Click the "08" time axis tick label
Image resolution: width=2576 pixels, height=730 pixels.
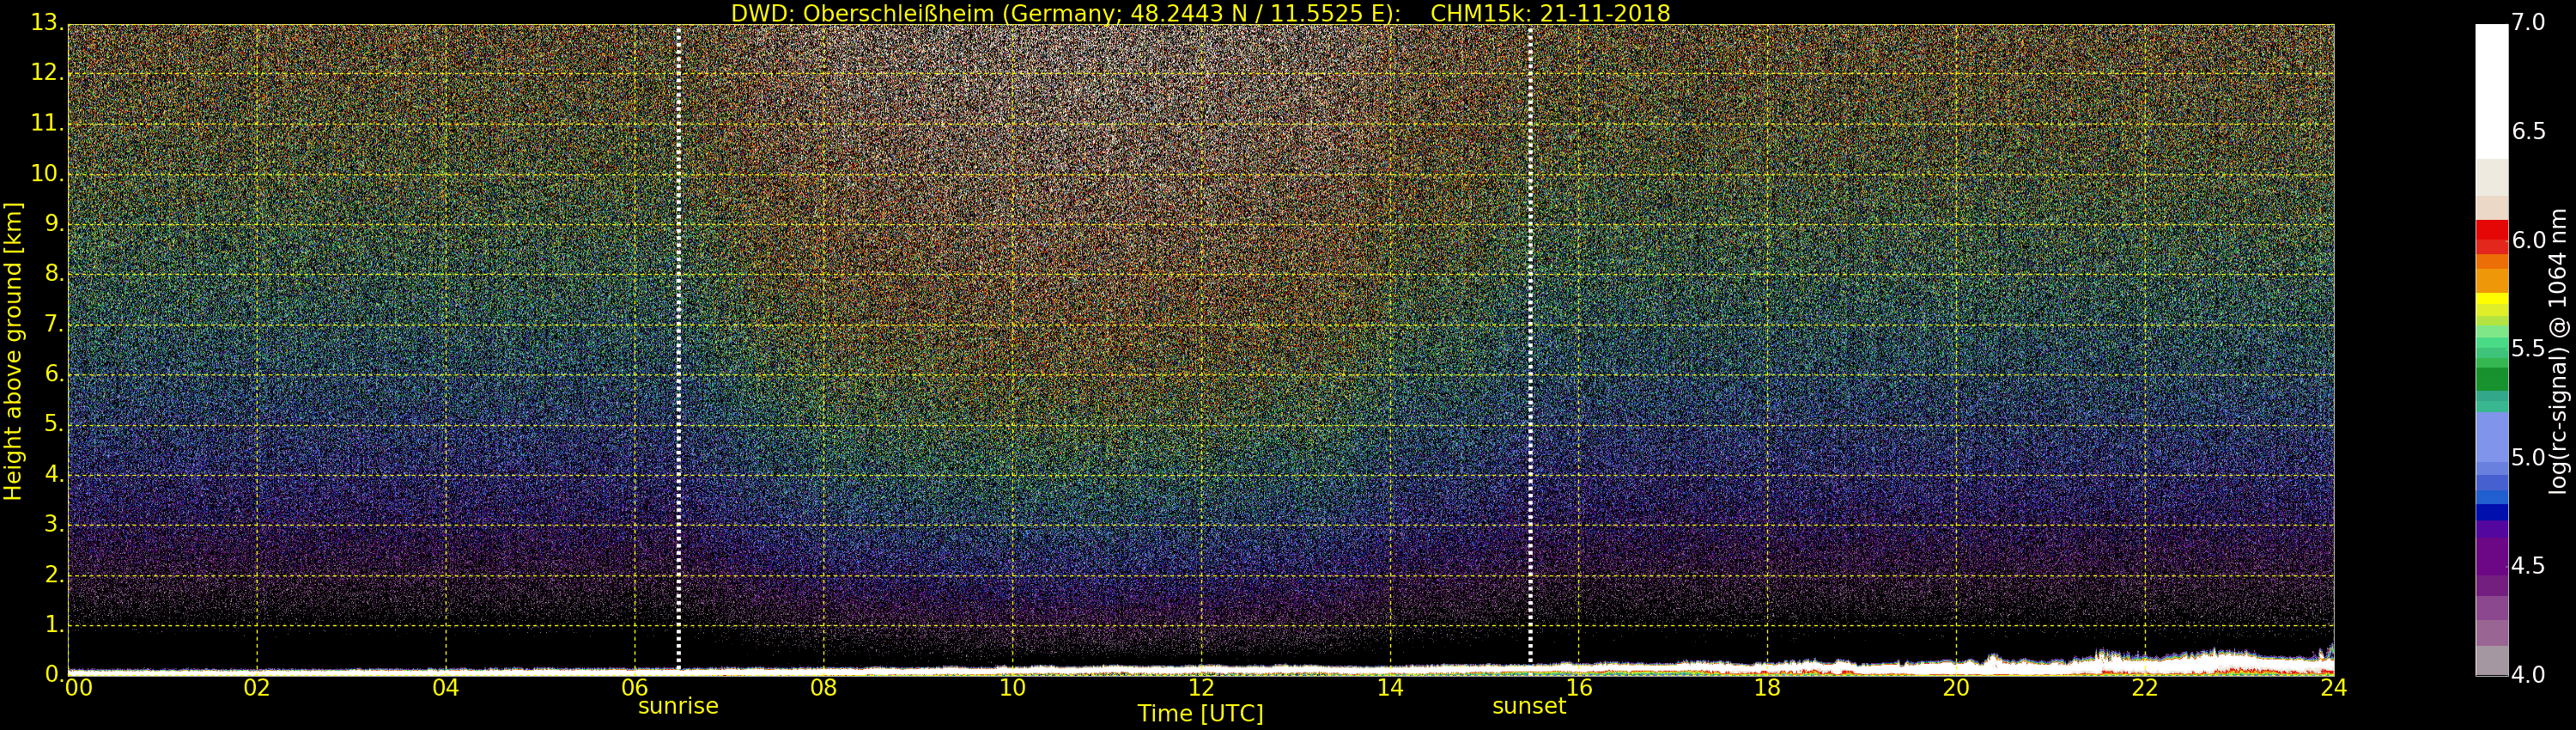tap(823, 687)
